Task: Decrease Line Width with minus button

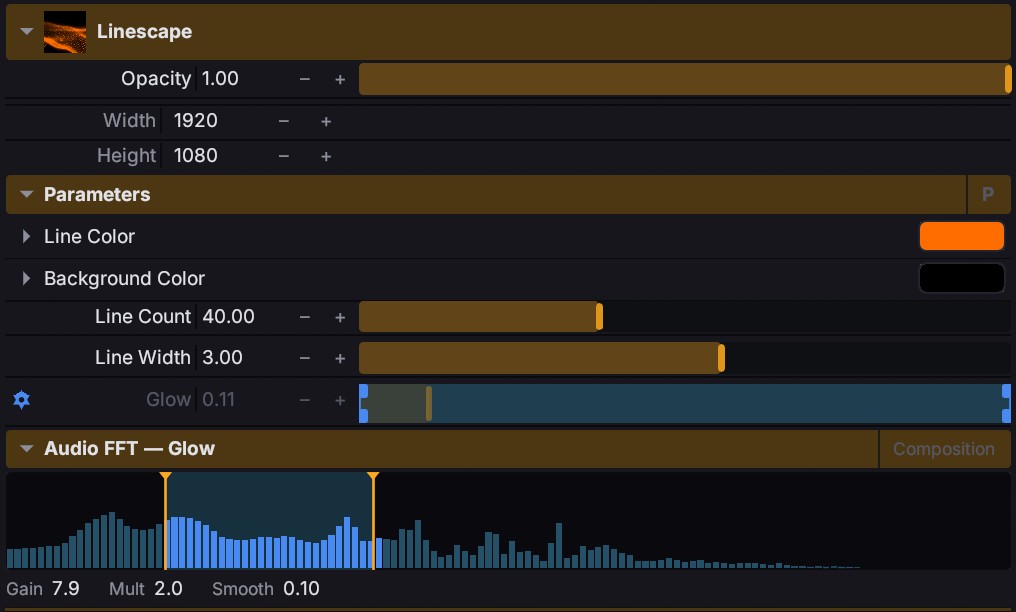Action: point(305,358)
